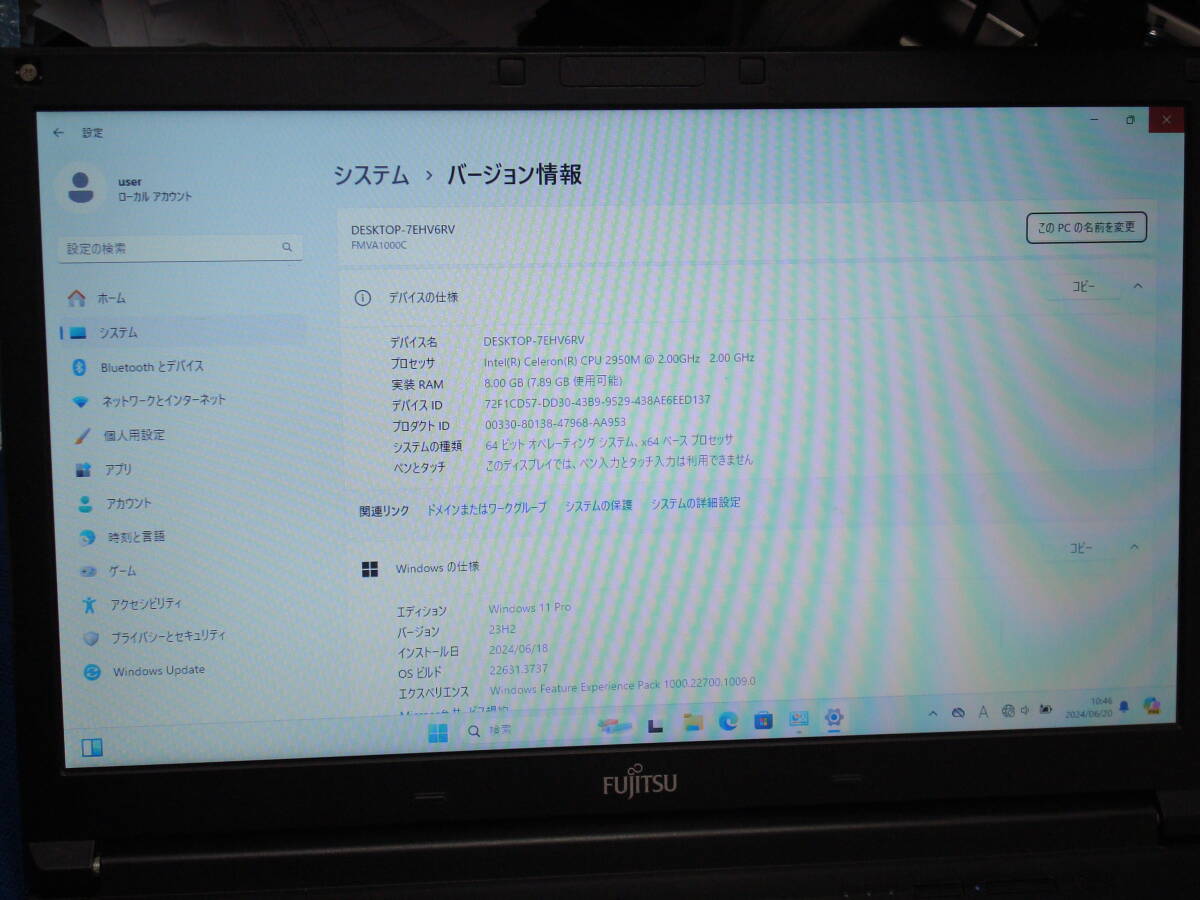Screen dimensions: 1200x900
Task: Click the volume speaker icon in the tray
Action: (x=1027, y=710)
